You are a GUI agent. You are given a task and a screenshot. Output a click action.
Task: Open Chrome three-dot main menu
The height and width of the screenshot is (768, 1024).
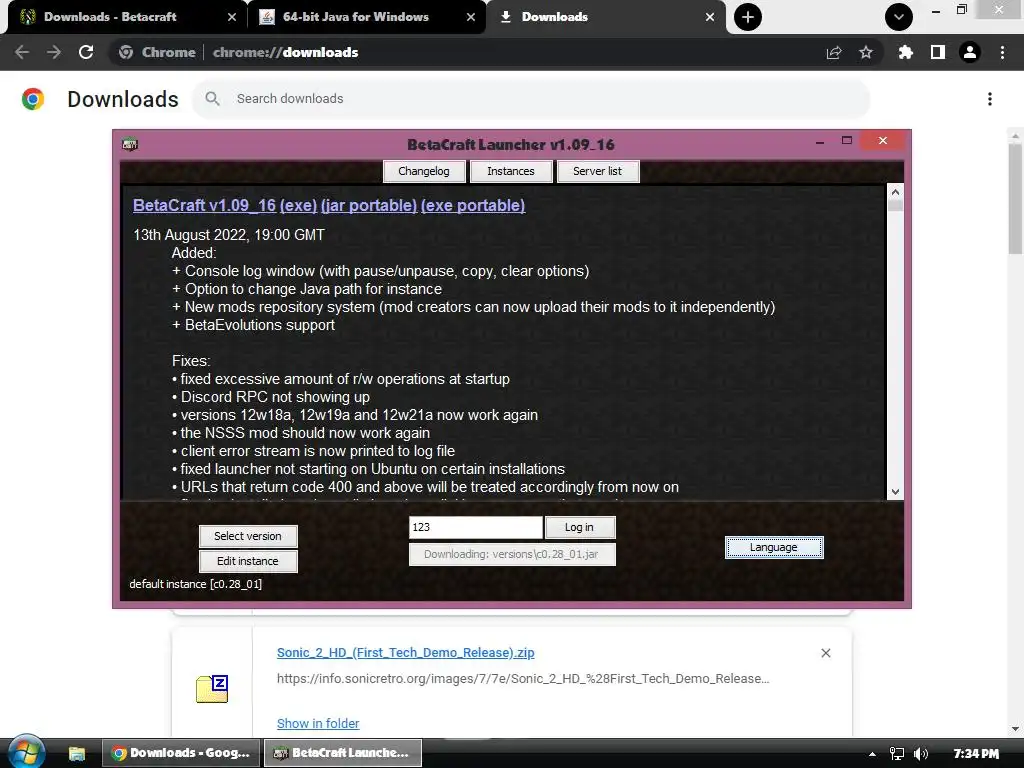pos(1002,52)
